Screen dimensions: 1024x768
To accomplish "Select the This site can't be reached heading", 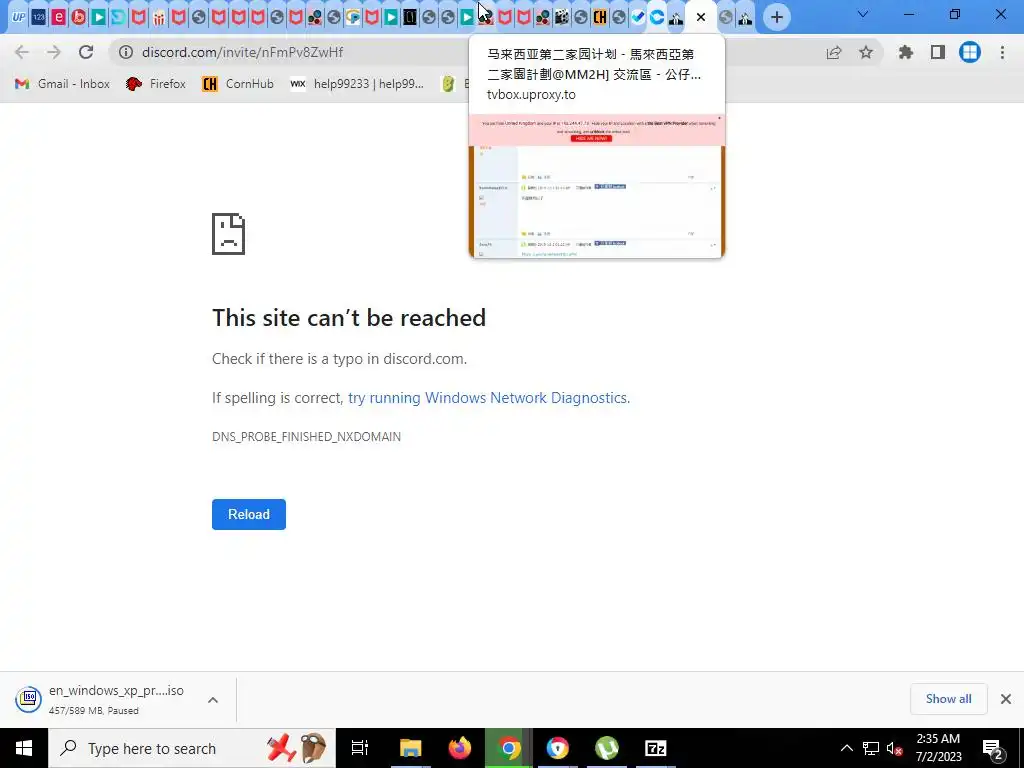I will coord(349,318).
